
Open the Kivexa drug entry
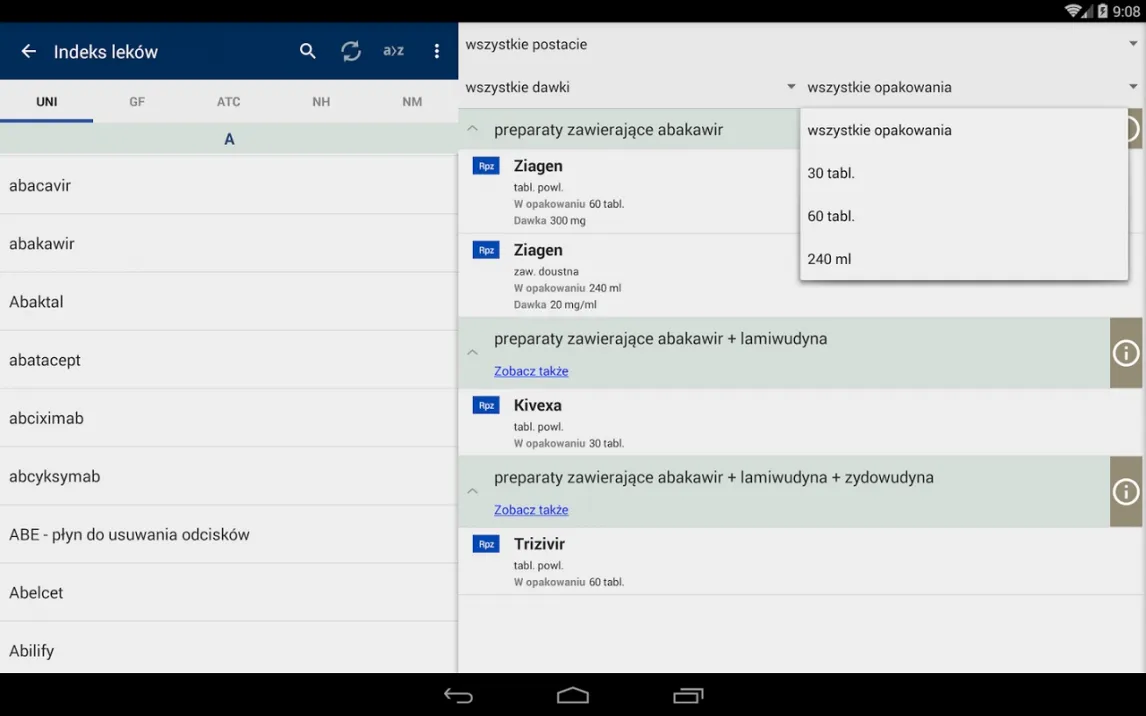538,406
